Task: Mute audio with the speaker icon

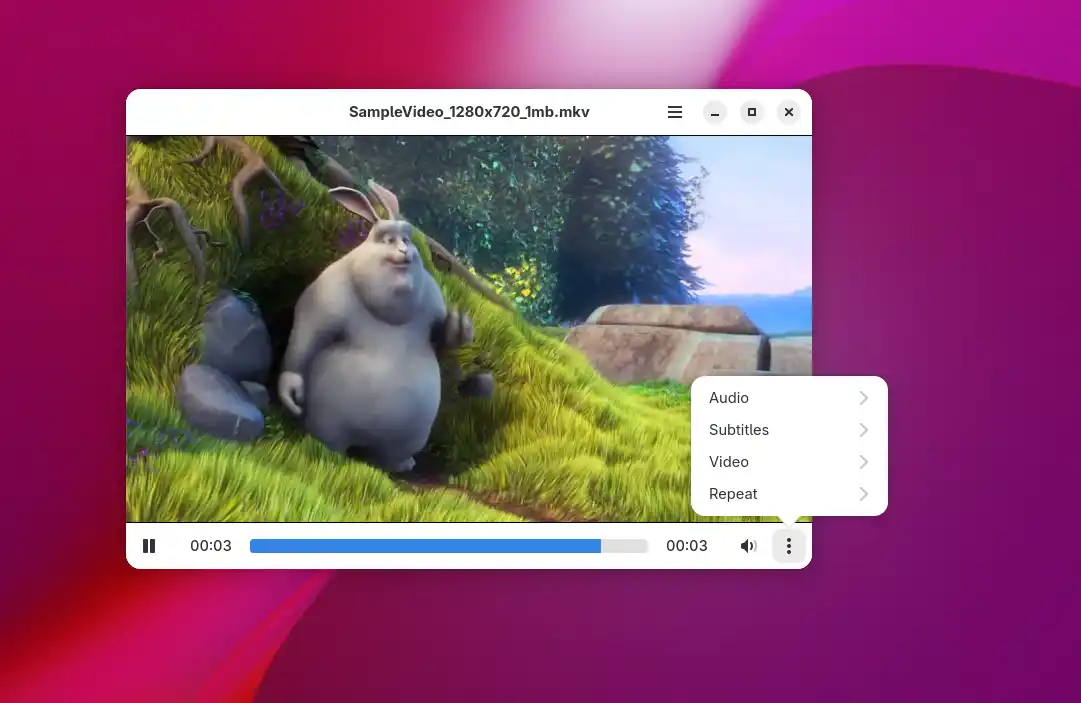Action: point(749,546)
